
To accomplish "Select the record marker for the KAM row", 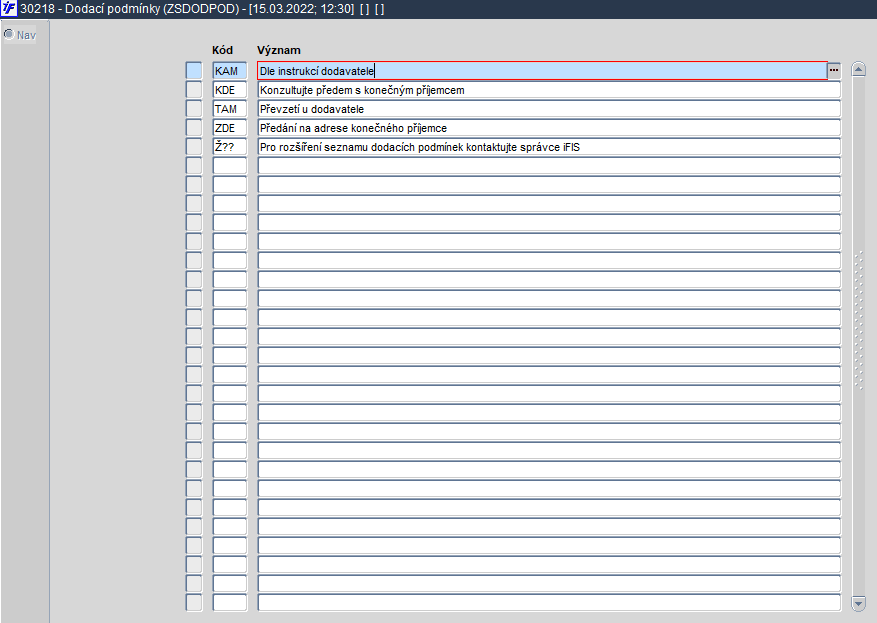I will pyautogui.click(x=194, y=70).
